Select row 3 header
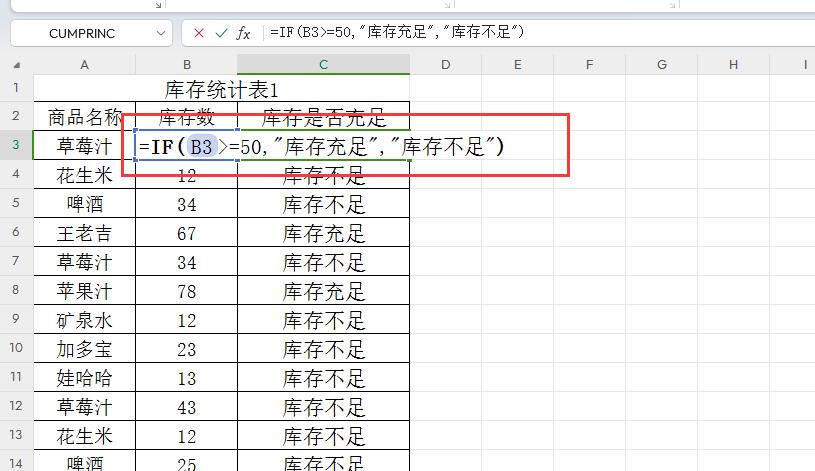Viewport: 815px width, 471px height. pyautogui.click(x=16, y=145)
